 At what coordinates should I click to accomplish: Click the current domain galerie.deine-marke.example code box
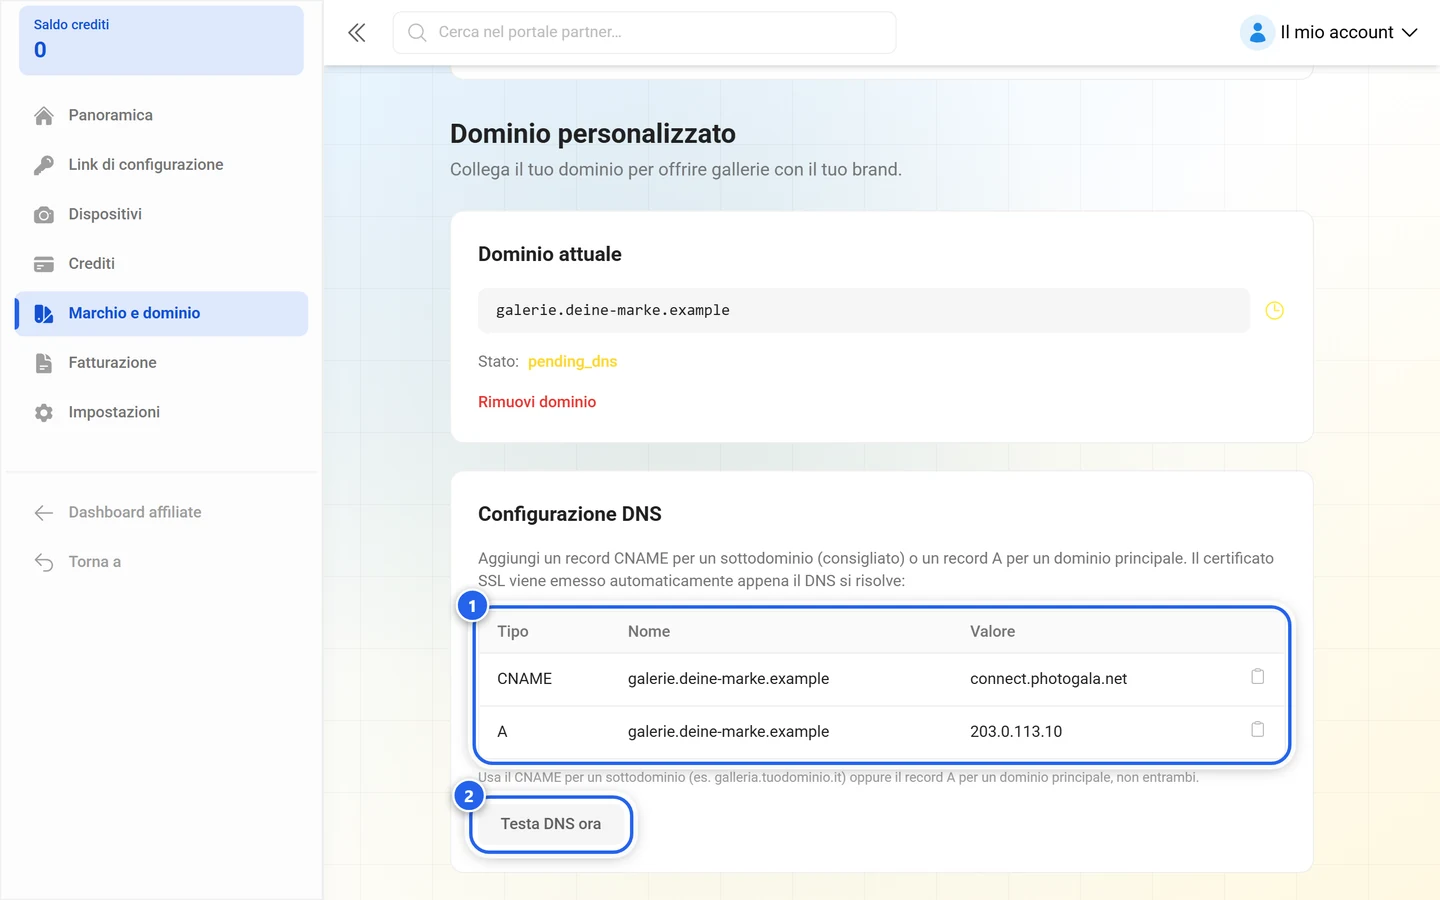pos(864,310)
